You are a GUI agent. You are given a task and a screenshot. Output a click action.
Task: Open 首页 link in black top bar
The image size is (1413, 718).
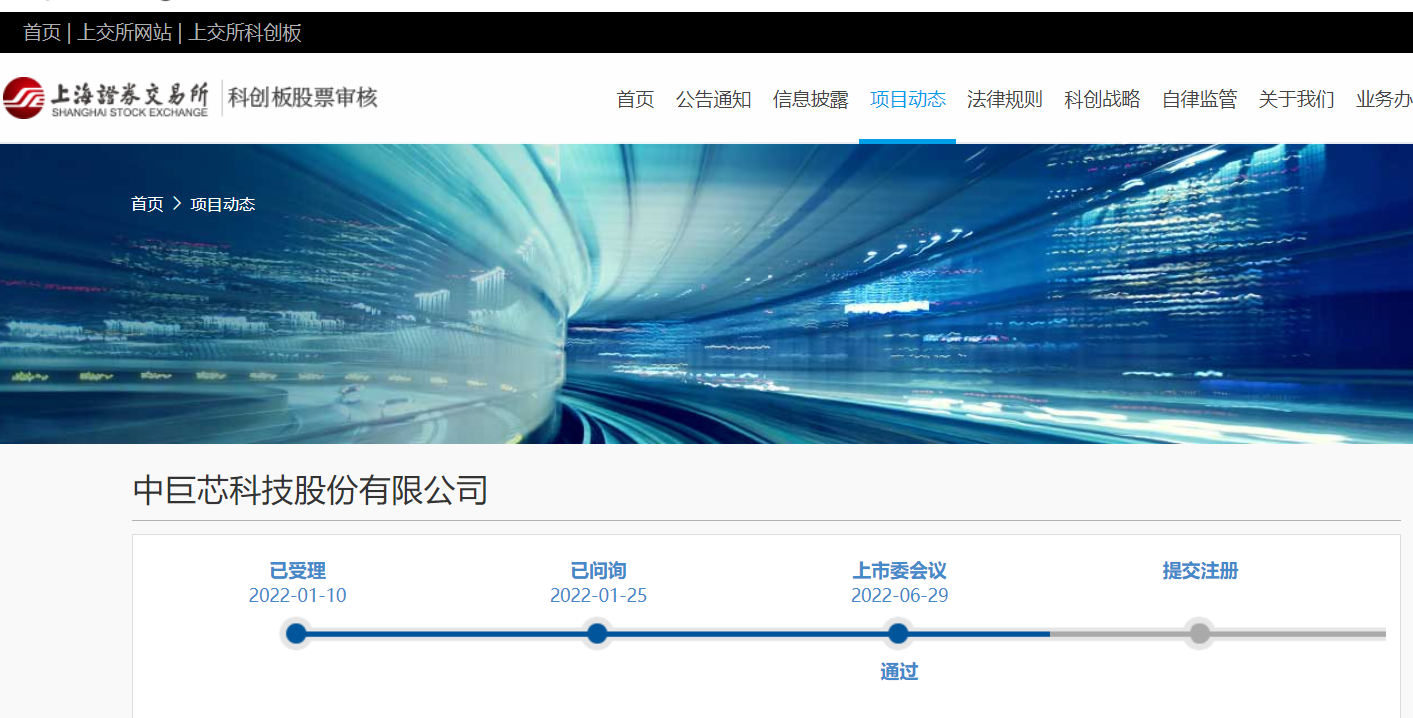click(42, 33)
